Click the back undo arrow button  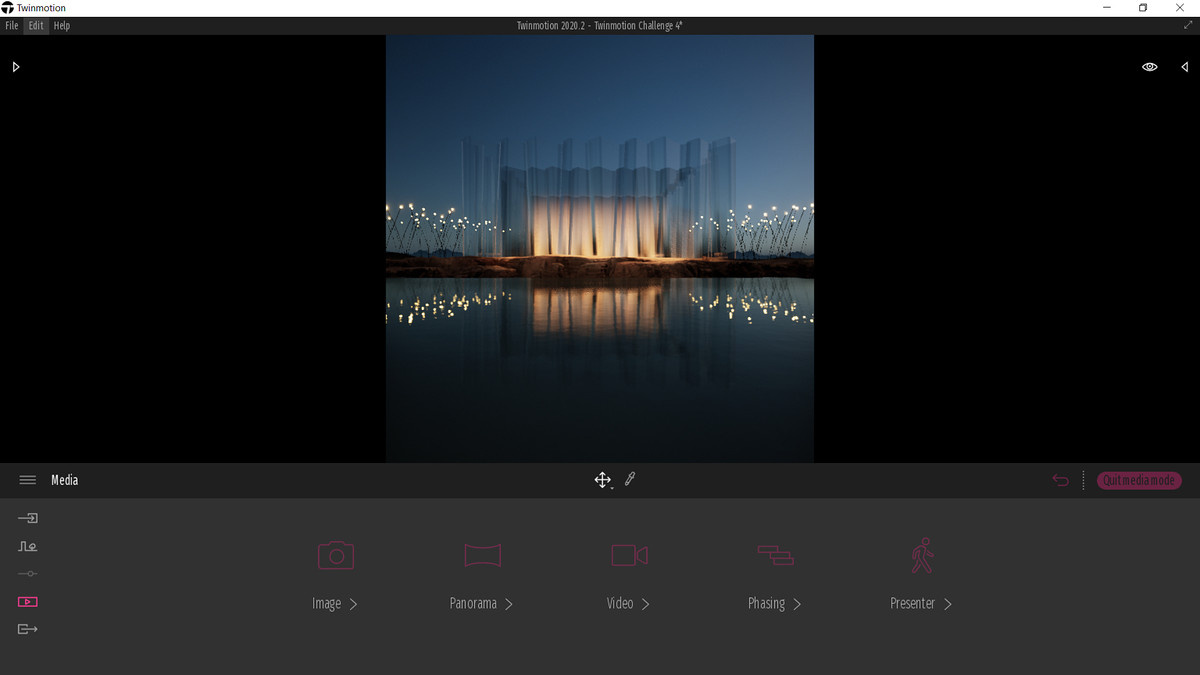[1060, 480]
